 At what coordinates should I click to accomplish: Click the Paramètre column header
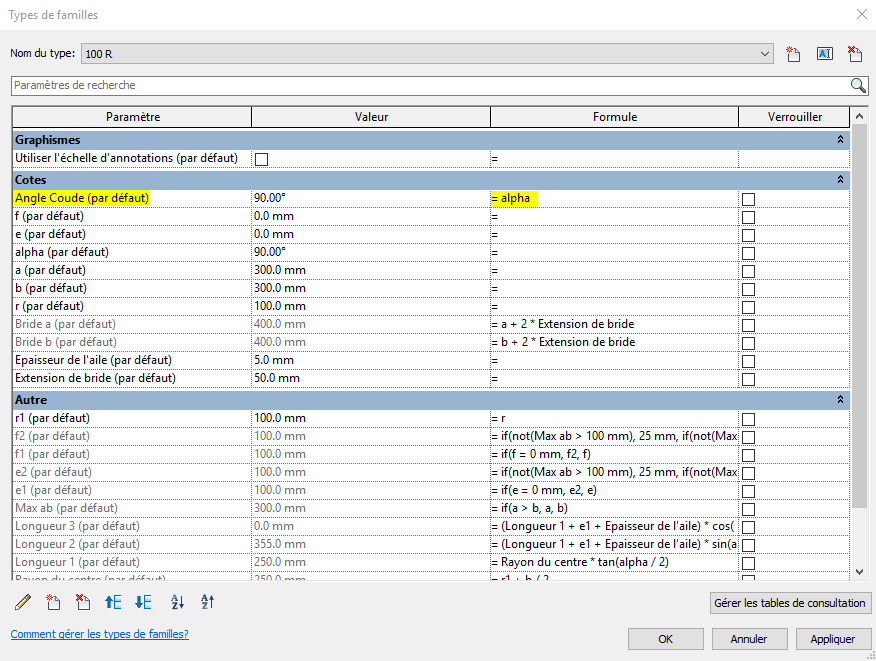coord(132,117)
